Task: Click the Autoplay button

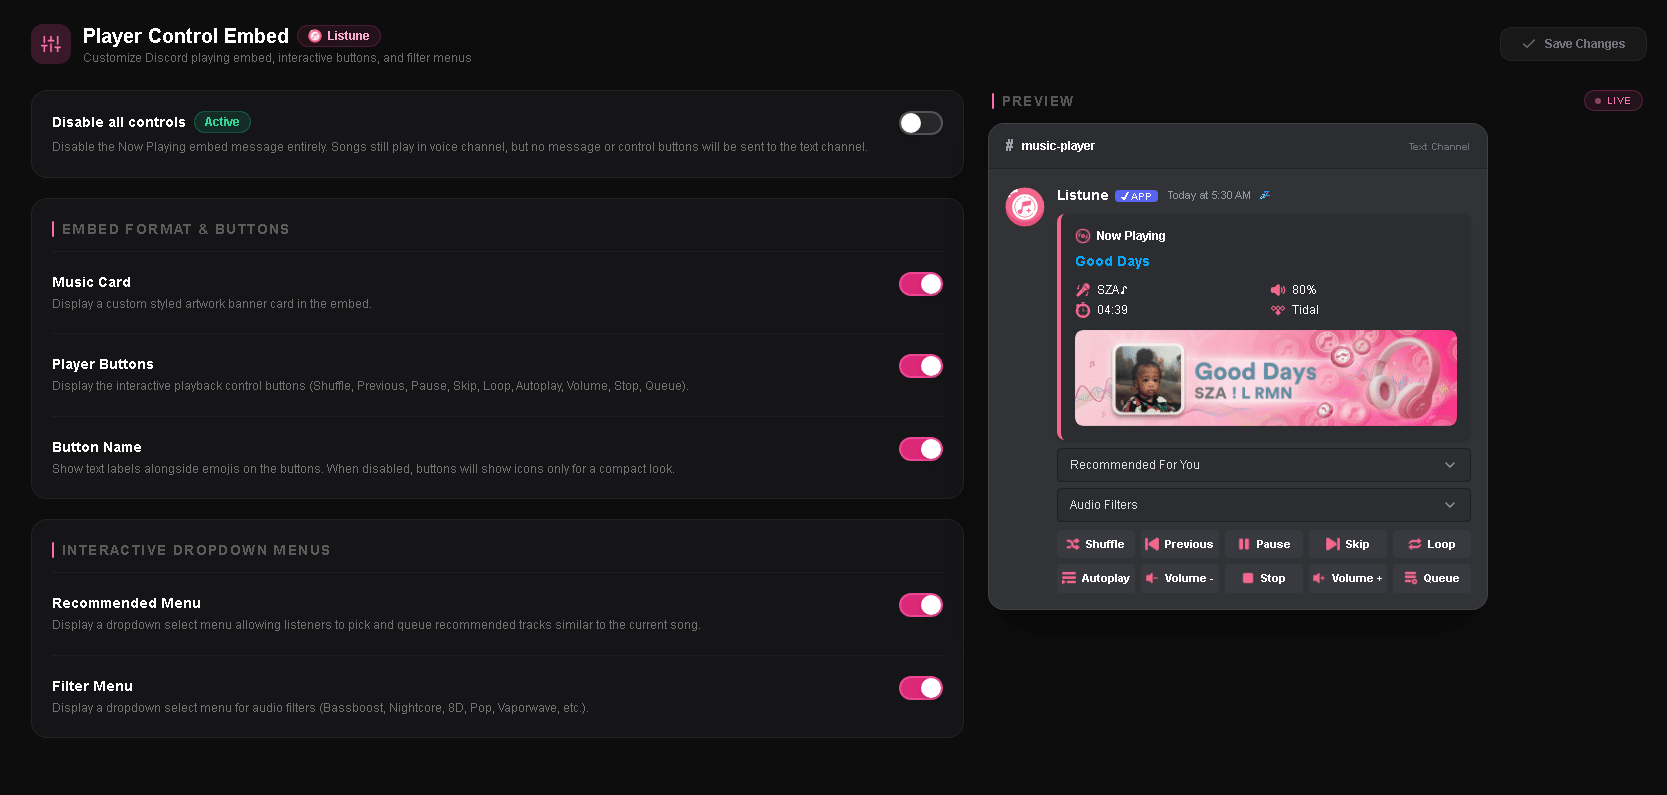Action: point(1095,578)
